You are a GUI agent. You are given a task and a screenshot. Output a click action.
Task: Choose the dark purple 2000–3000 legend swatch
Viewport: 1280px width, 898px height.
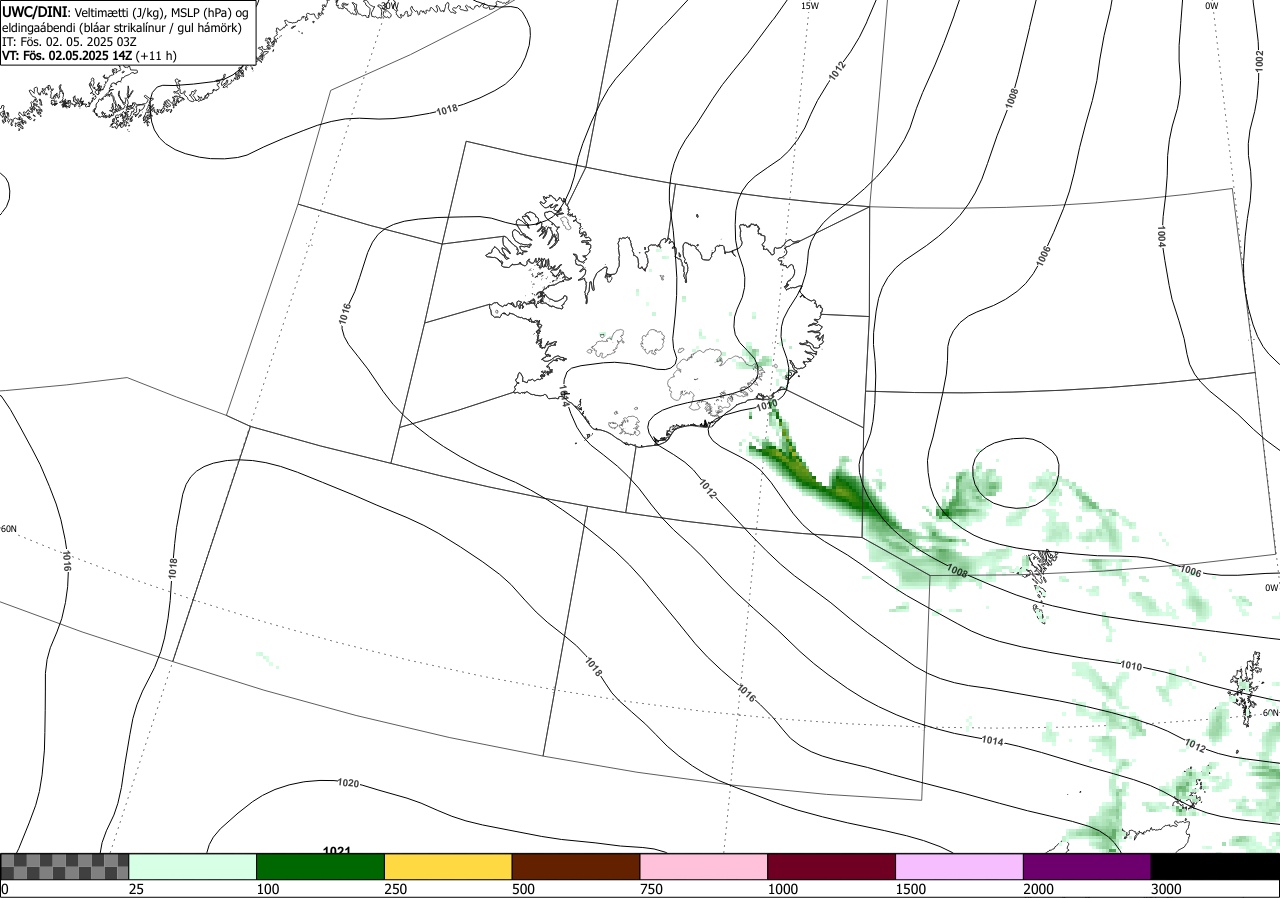(1087, 866)
